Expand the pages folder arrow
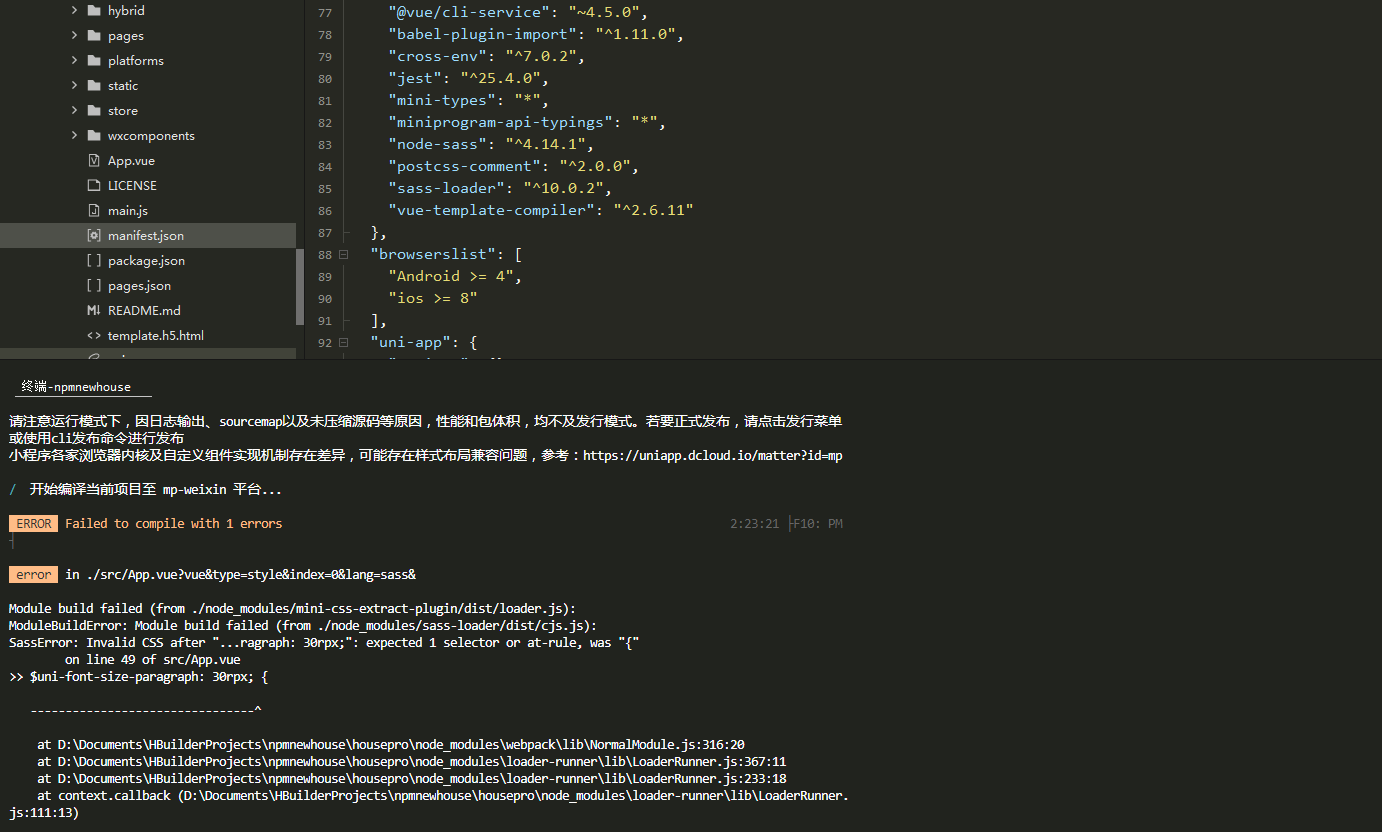The height and width of the screenshot is (832, 1382). point(74,36)
